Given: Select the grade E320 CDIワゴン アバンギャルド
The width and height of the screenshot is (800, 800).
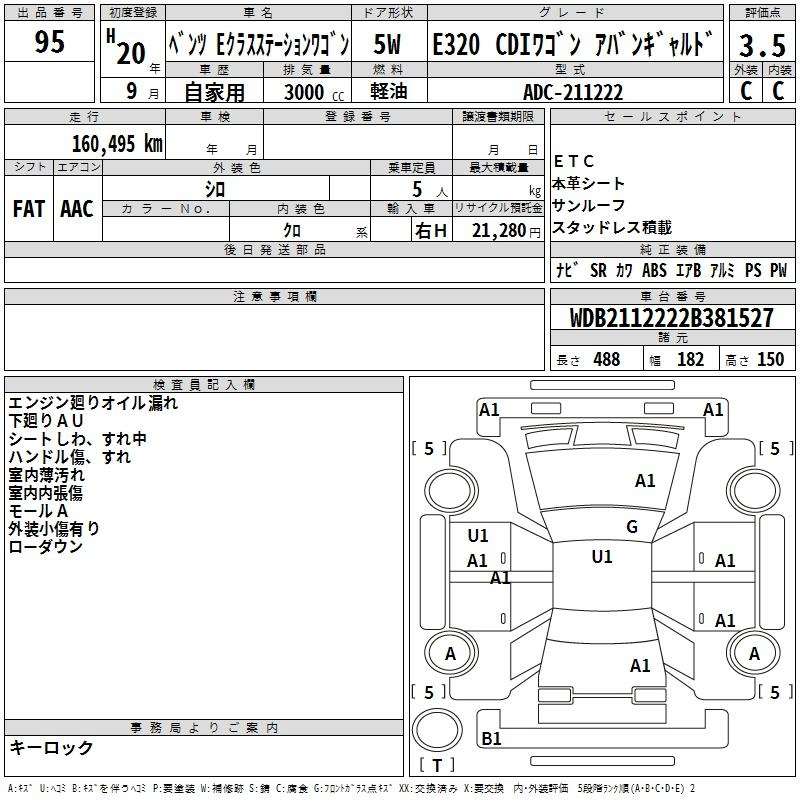Looking at the screenshot, I should tap(572, 44).
